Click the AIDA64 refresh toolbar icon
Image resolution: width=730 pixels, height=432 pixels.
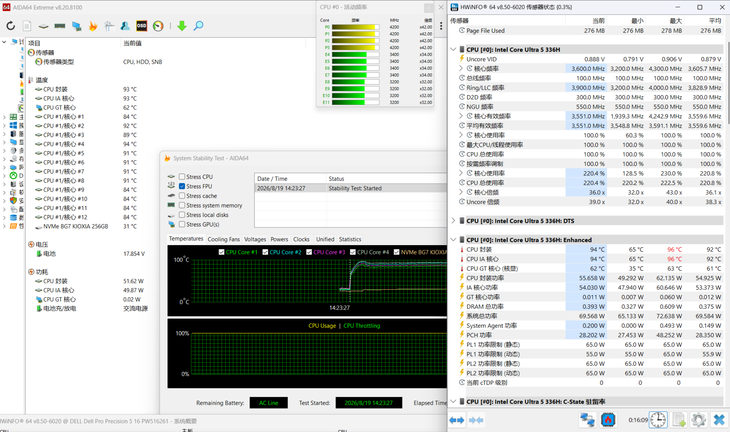coord(11,26)
